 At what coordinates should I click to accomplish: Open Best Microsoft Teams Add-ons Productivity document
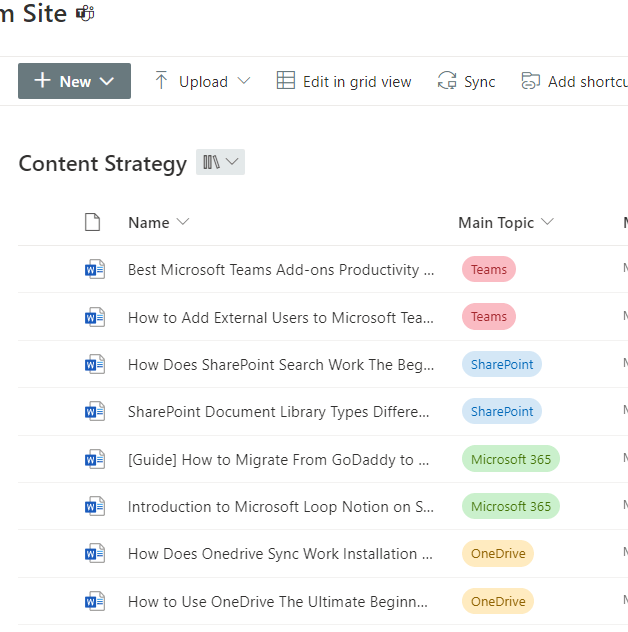[x=281, y=270]
